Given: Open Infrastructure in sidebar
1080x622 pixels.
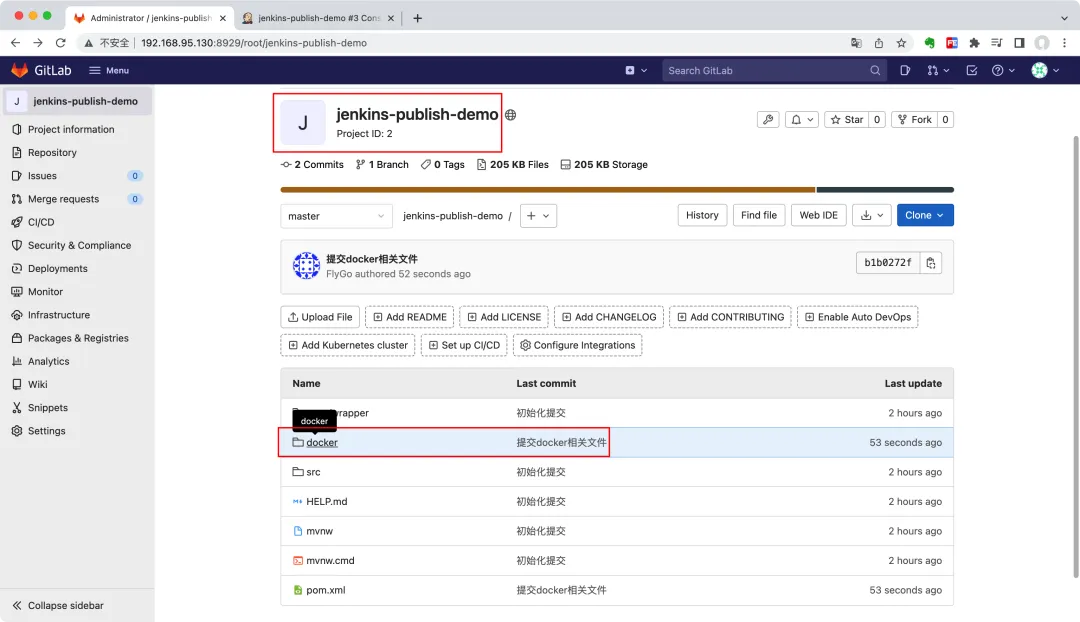Looking at the screenshot, I should tap(59, 315).
